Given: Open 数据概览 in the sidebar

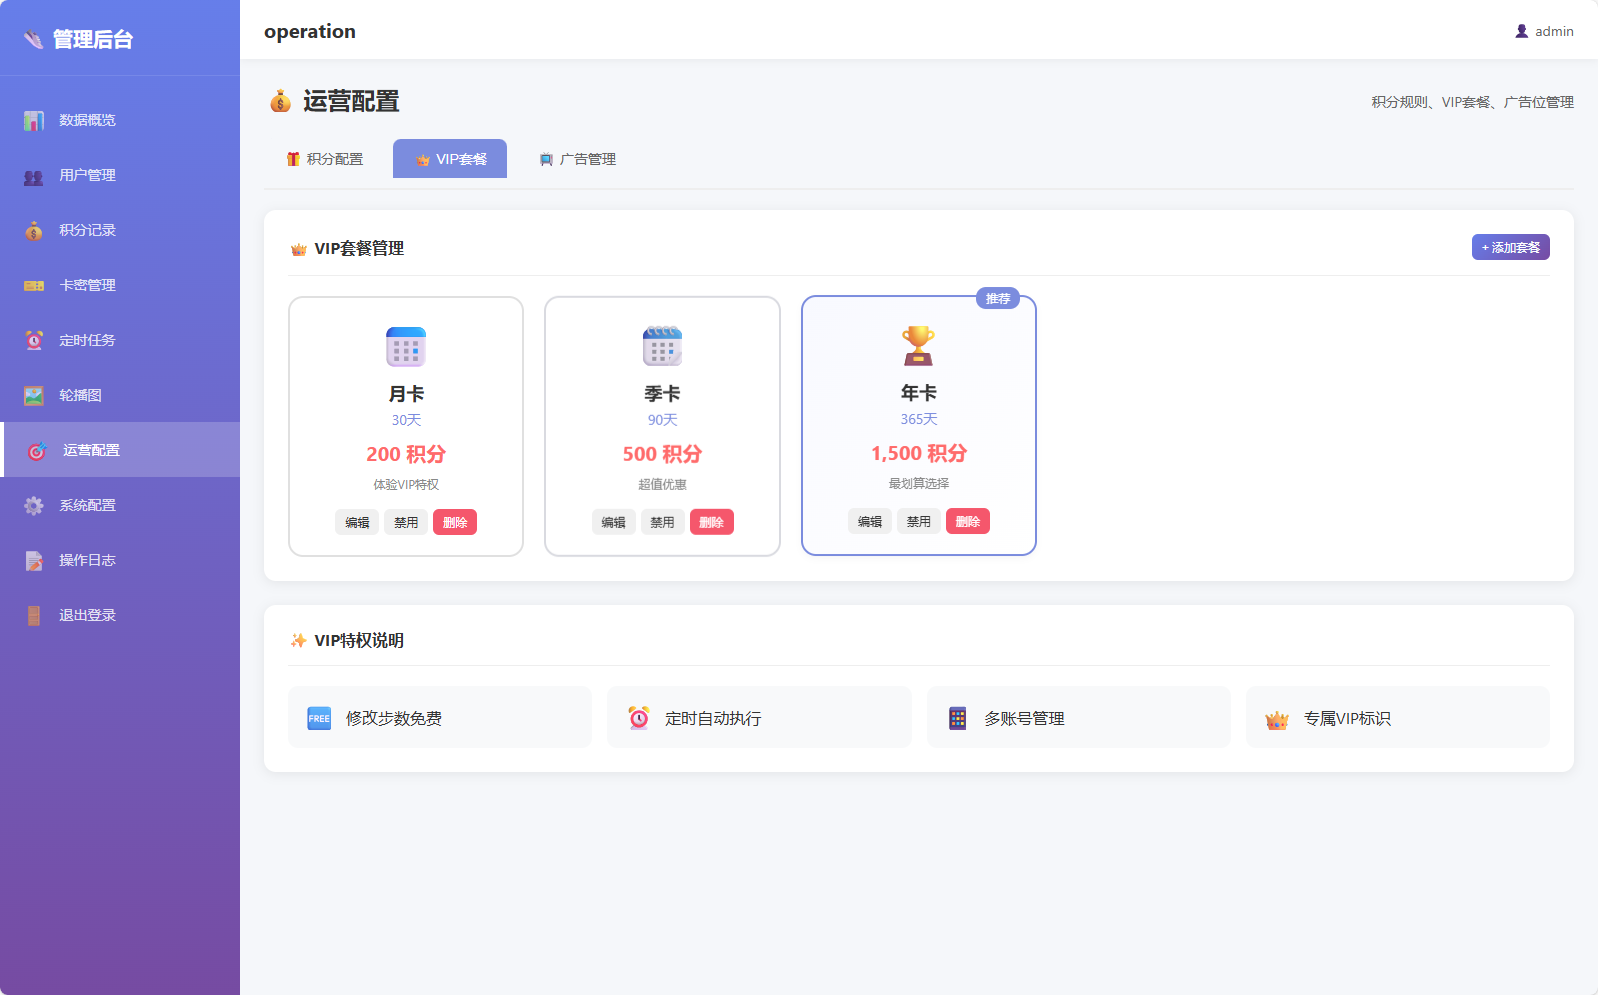Looking at the screenshot, I should (120, 120).
